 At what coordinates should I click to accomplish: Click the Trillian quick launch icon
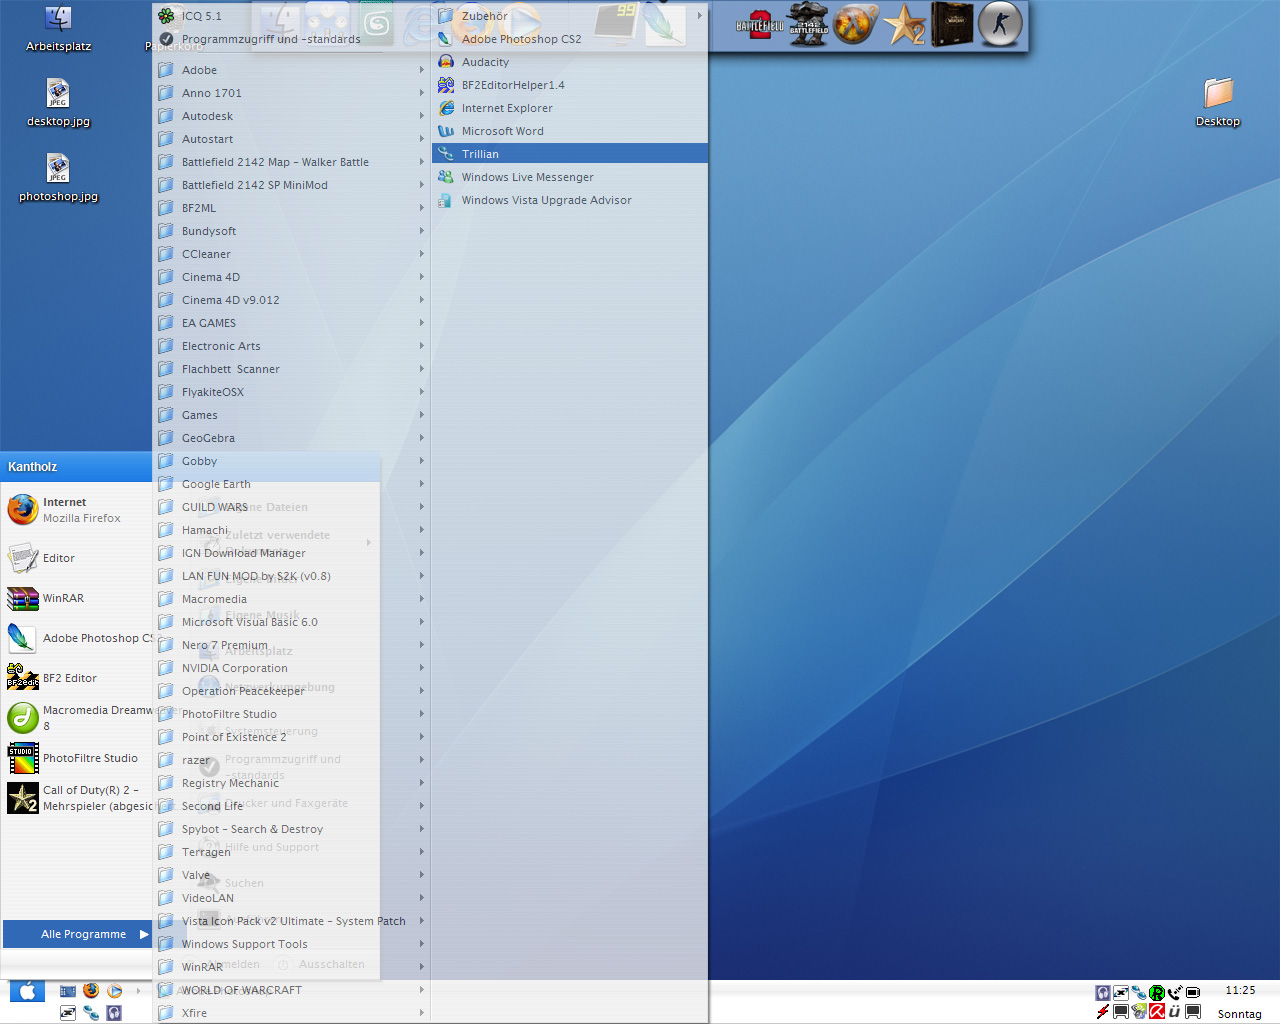tap(91, 1013)
